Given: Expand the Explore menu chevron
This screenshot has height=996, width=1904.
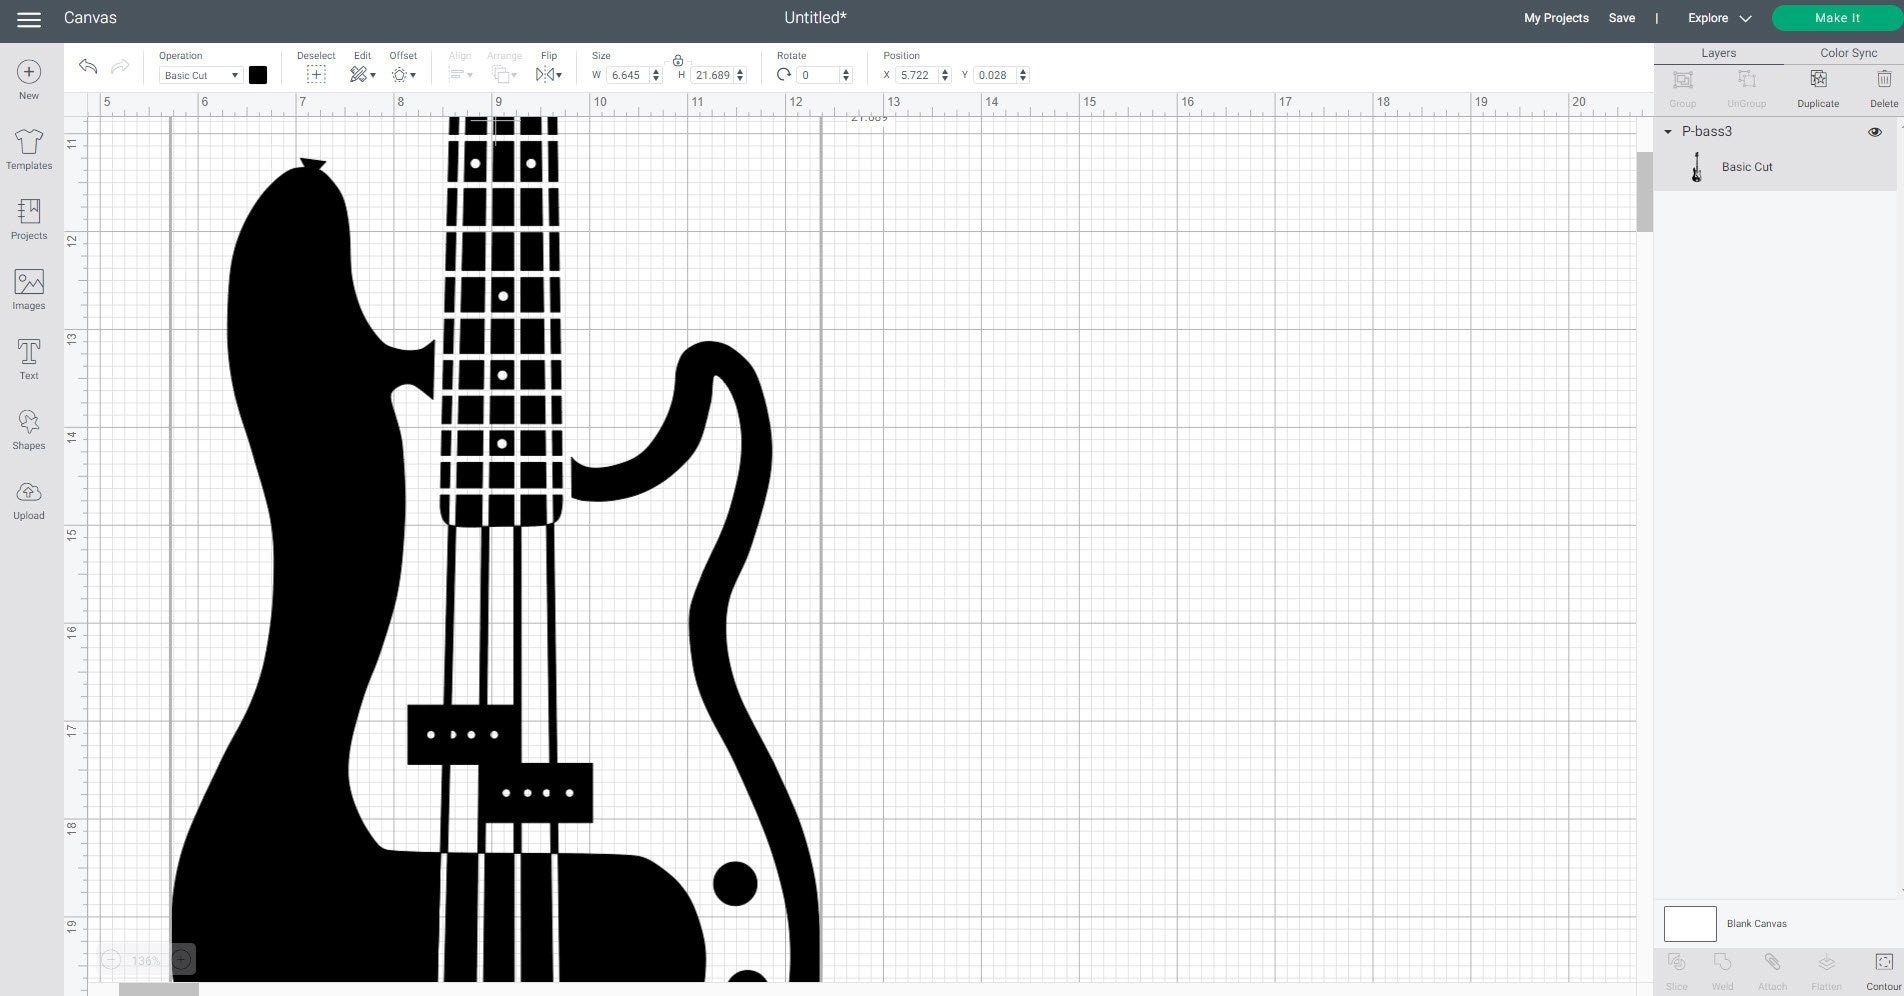Looking at the screenshot, I should (1746, 18).
